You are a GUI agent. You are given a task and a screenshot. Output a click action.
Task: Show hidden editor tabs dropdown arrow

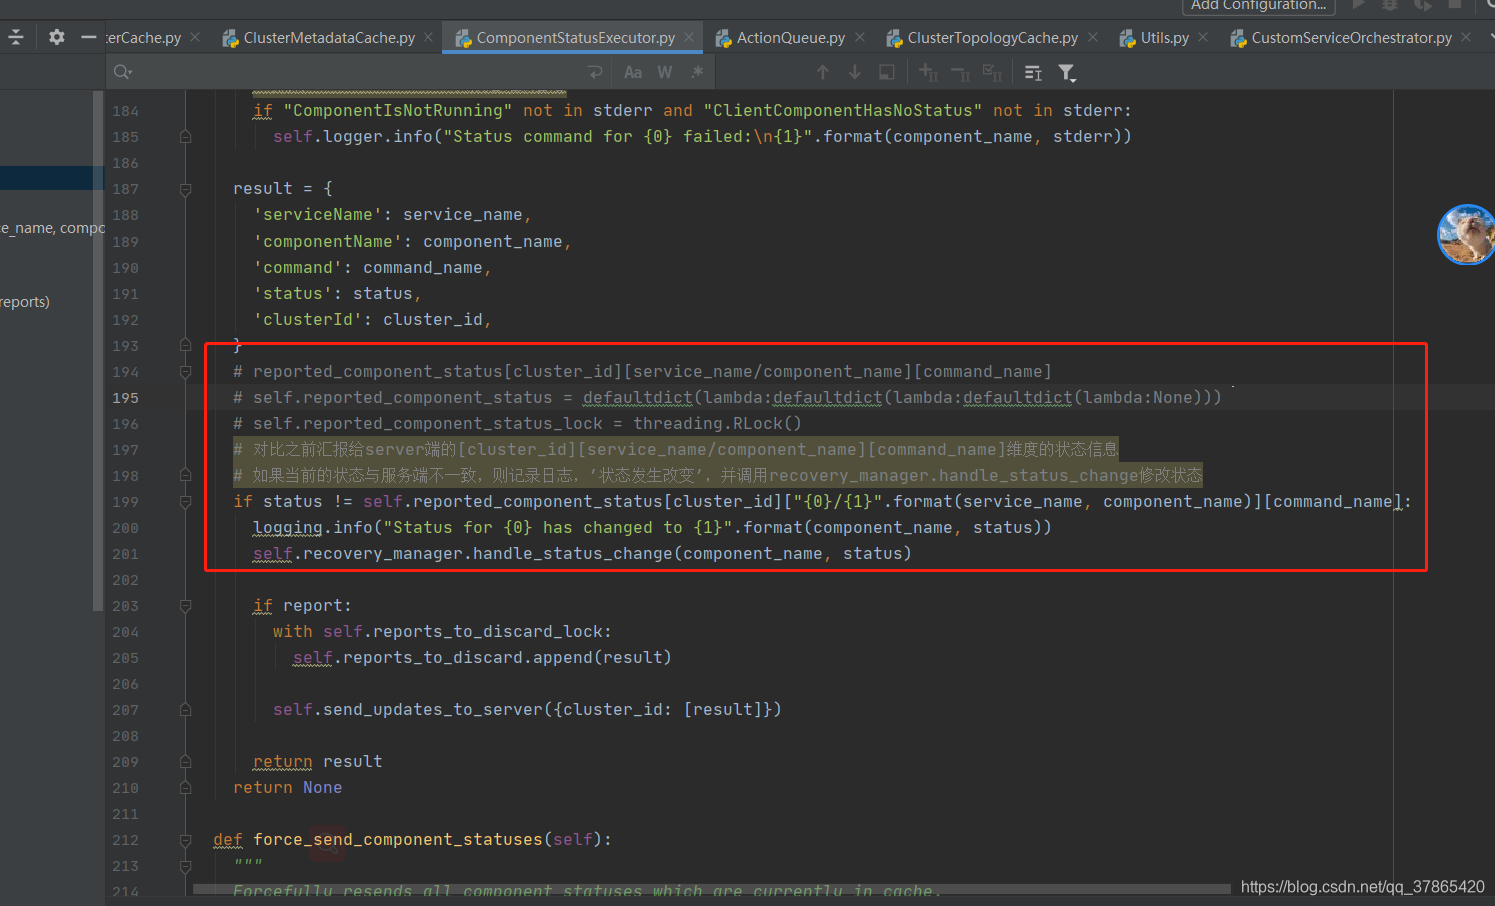(1490, 37)
